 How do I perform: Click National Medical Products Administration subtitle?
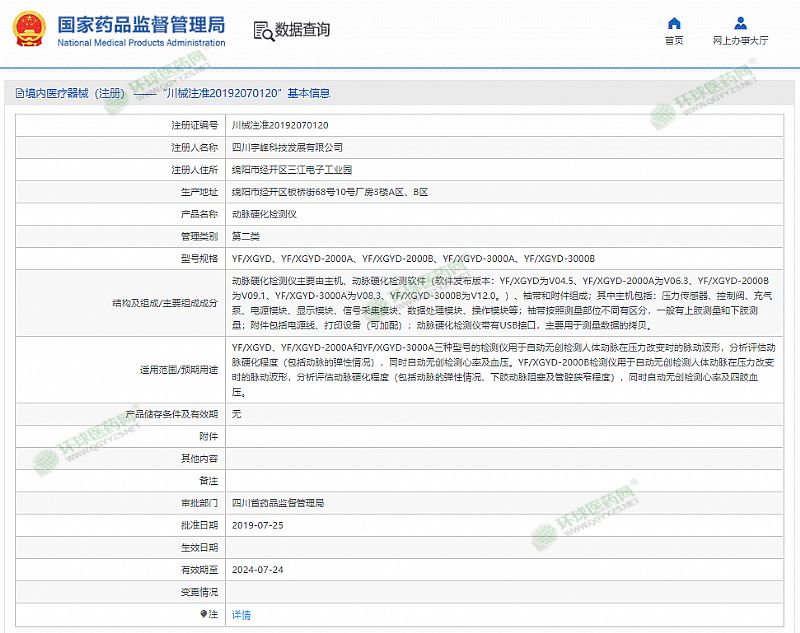pyautogui.click(x=141, y=44)
